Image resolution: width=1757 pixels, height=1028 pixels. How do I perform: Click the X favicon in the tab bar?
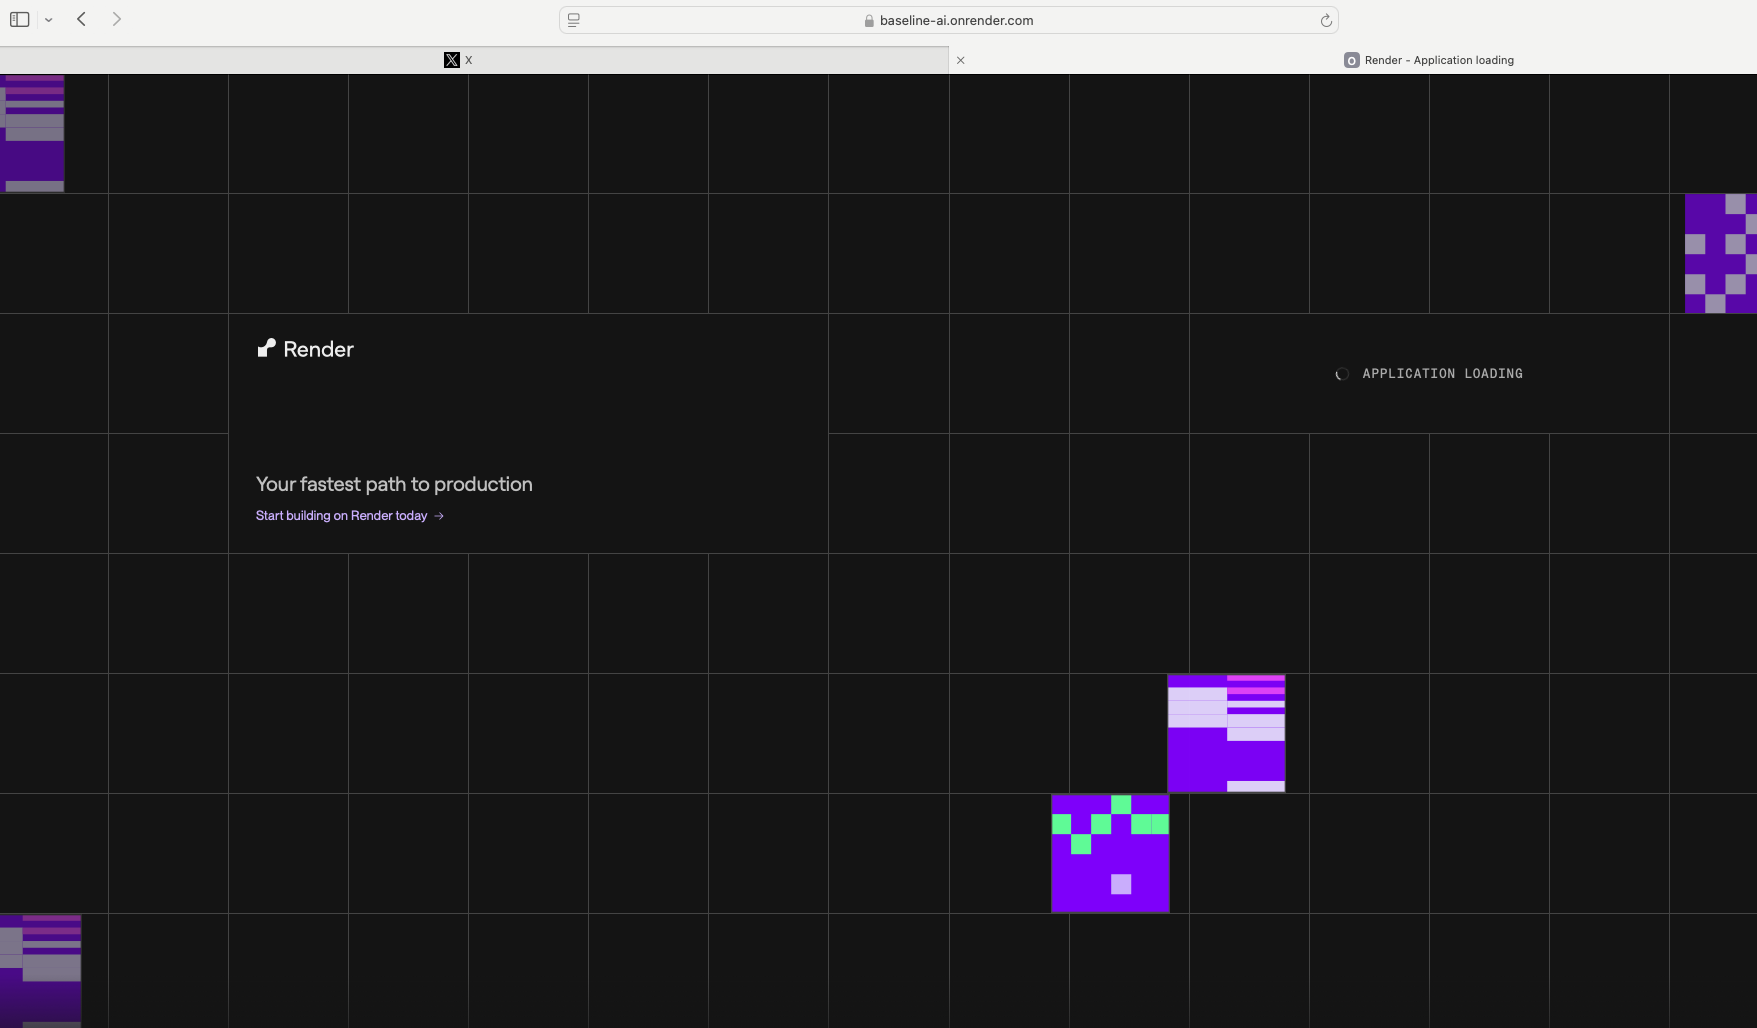(x=452, y=60)
